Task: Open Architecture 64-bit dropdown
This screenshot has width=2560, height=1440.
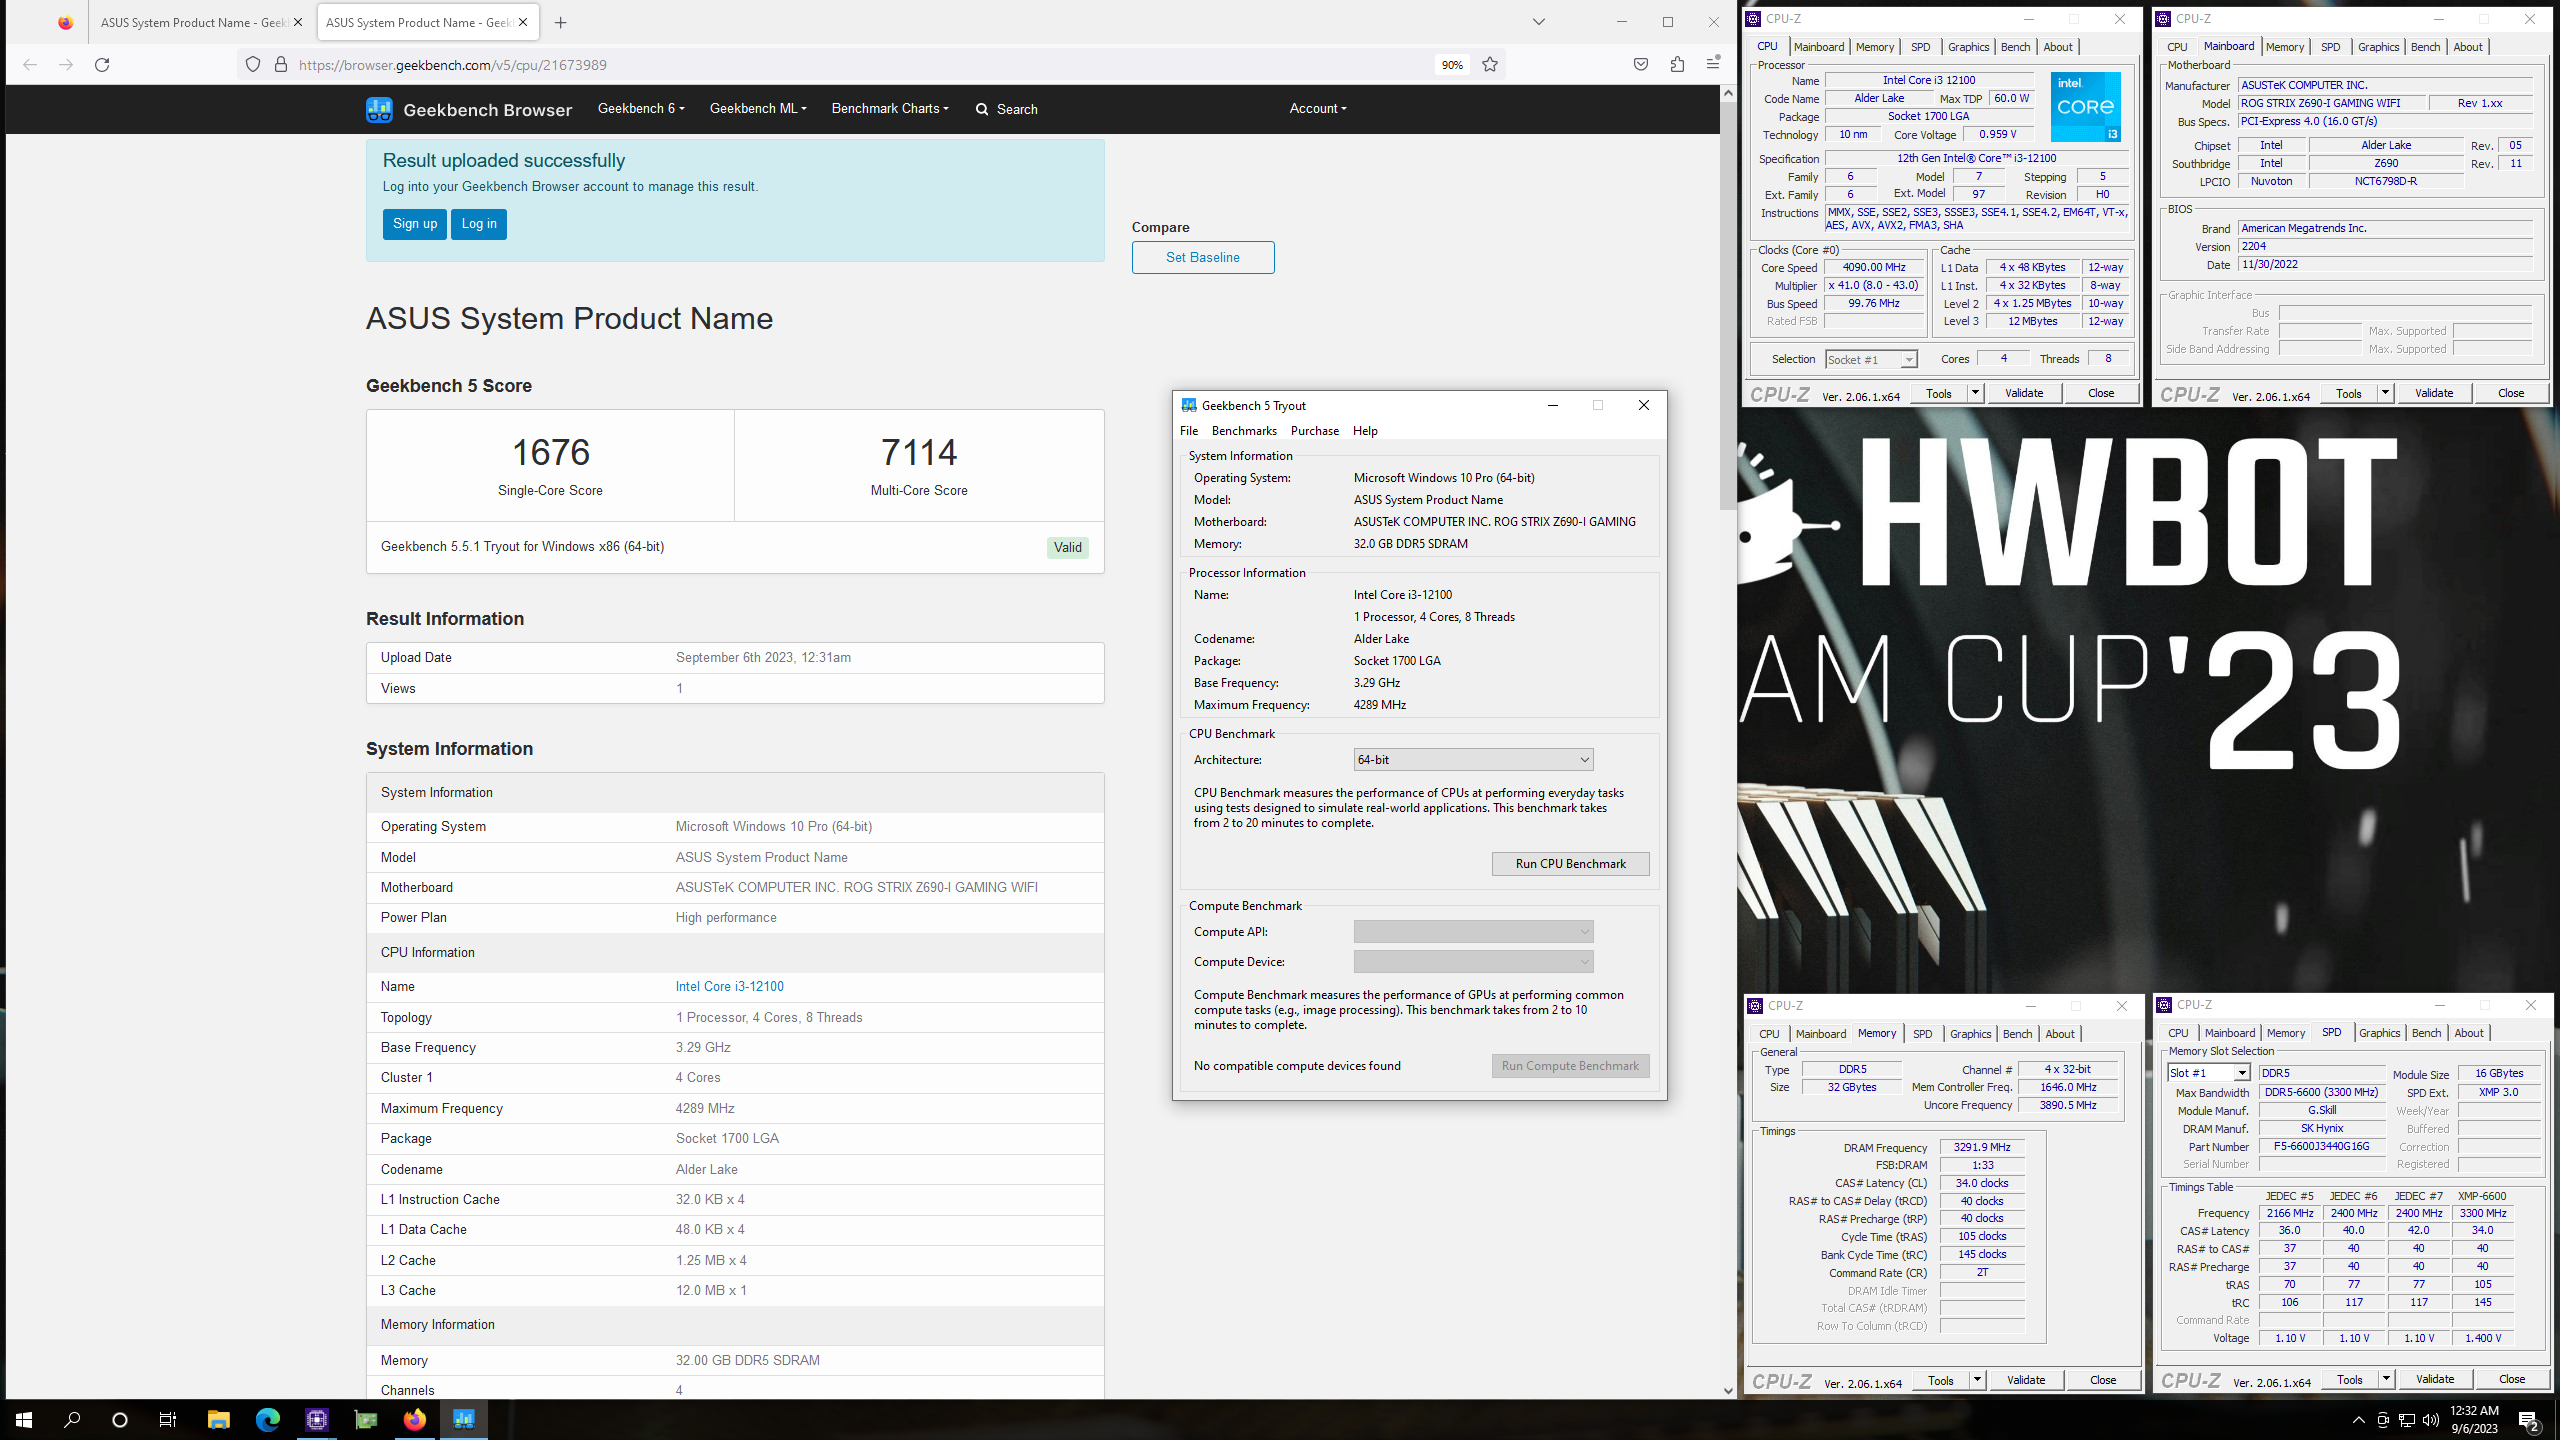Action: (x=1473, y=760)
